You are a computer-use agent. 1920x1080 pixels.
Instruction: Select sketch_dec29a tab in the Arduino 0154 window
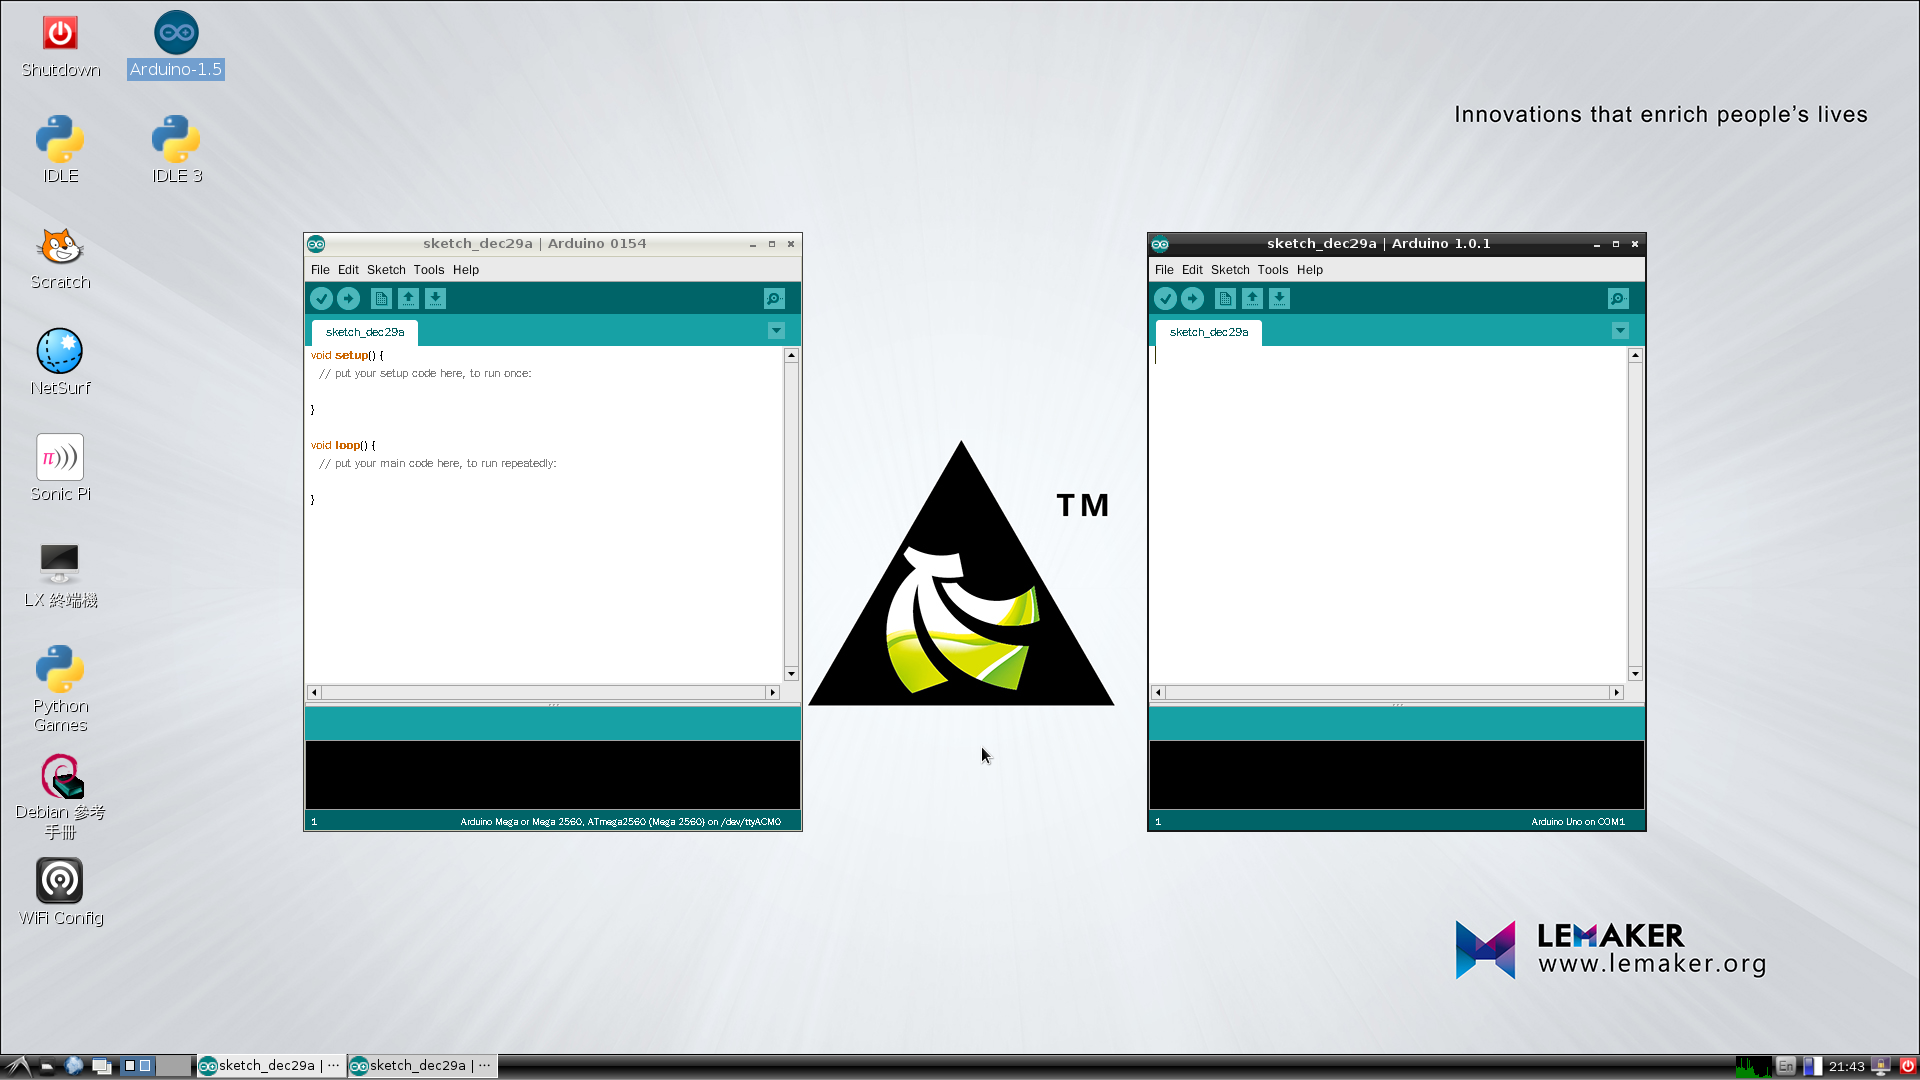click(x=365, y=332)
